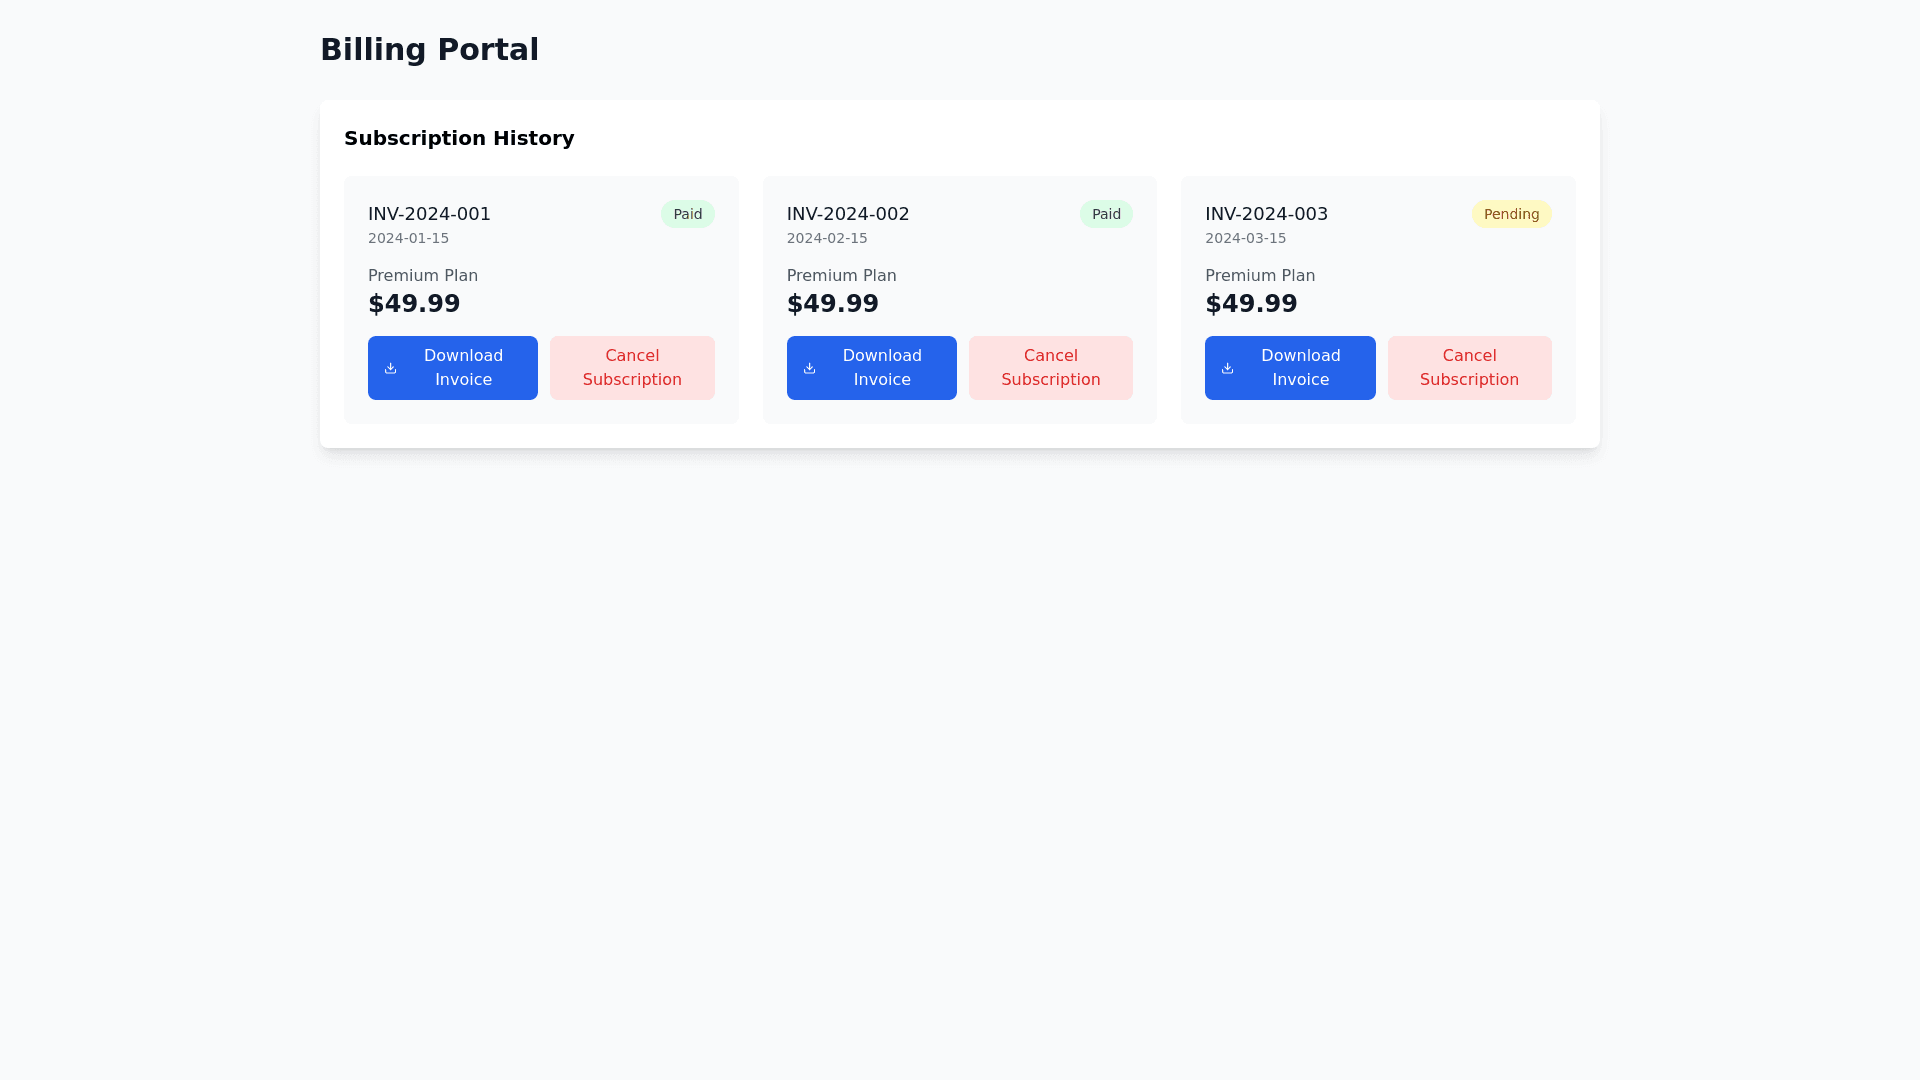Download the invoice for INV-2024-002
Viewport: 1920px width, 1080px height.
(871, 368)
